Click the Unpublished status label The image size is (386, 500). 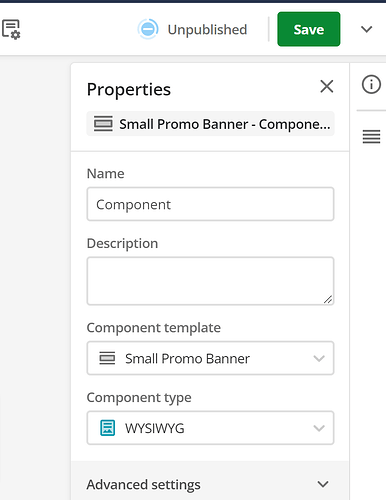coord(207,30)
